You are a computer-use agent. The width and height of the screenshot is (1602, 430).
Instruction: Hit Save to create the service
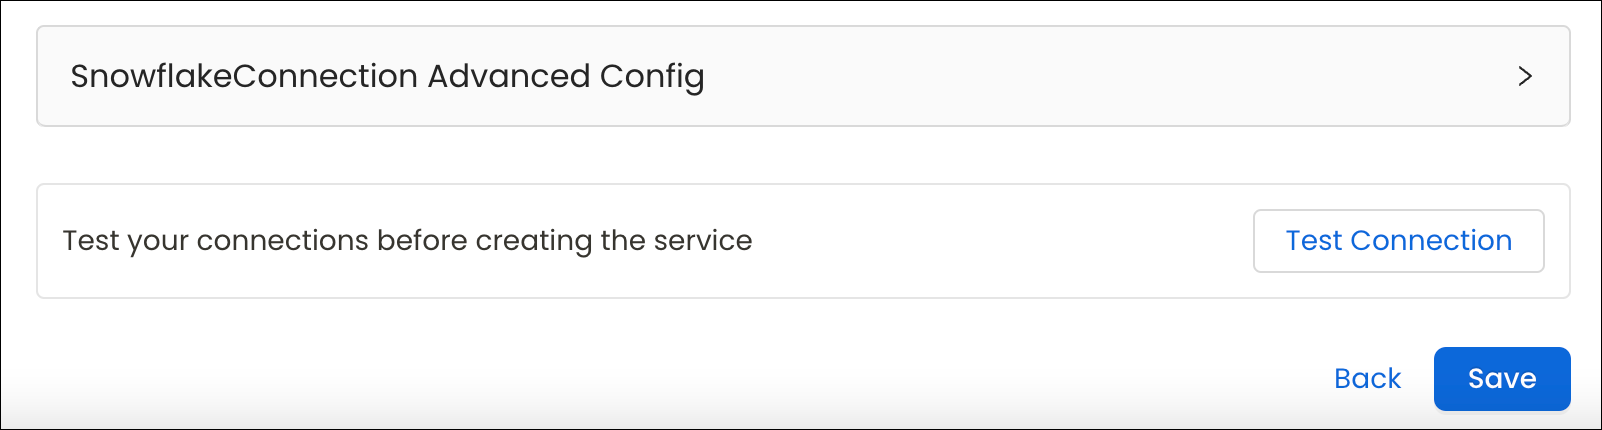coord(1501,379)
